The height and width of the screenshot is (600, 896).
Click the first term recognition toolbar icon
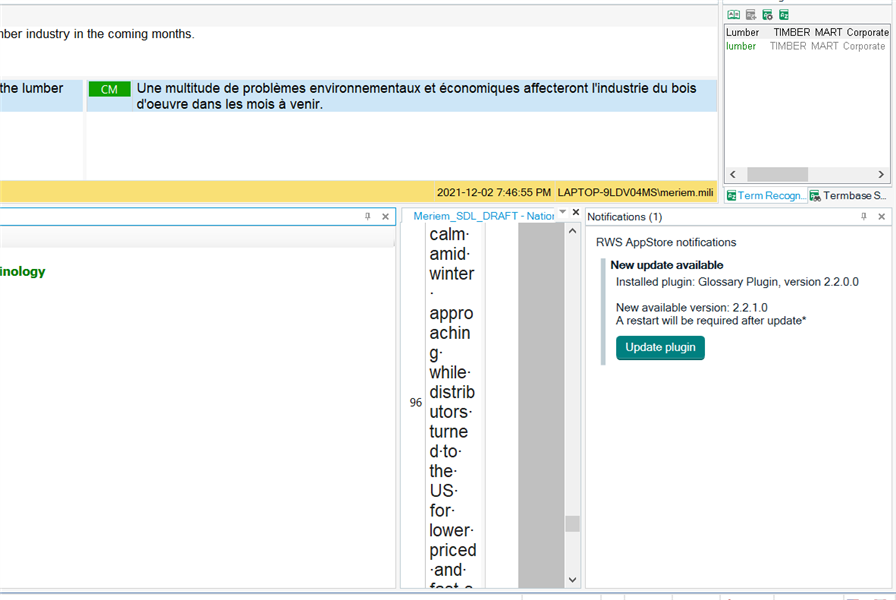click(733, 14)
